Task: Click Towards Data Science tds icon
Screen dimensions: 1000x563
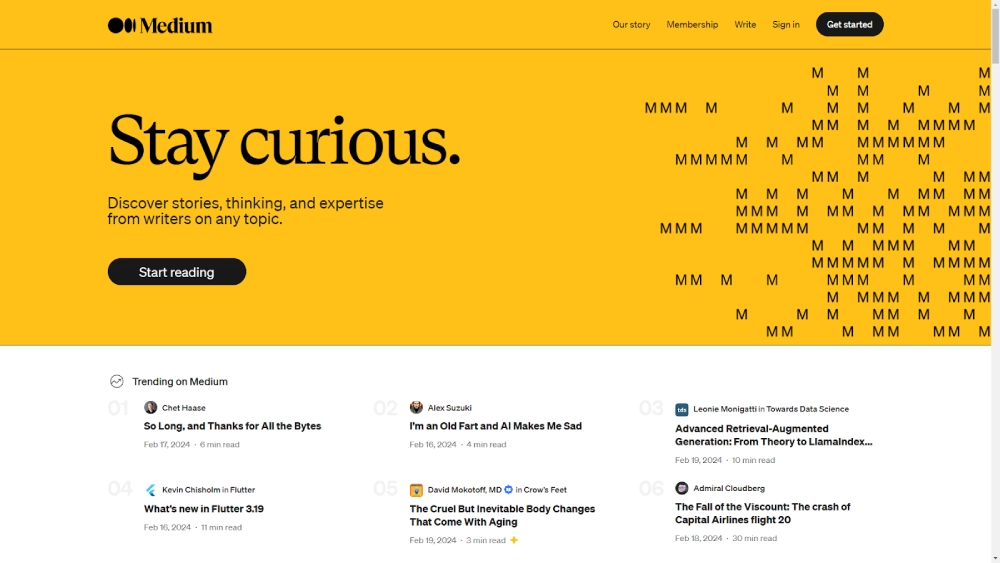Action: [682, 409]
